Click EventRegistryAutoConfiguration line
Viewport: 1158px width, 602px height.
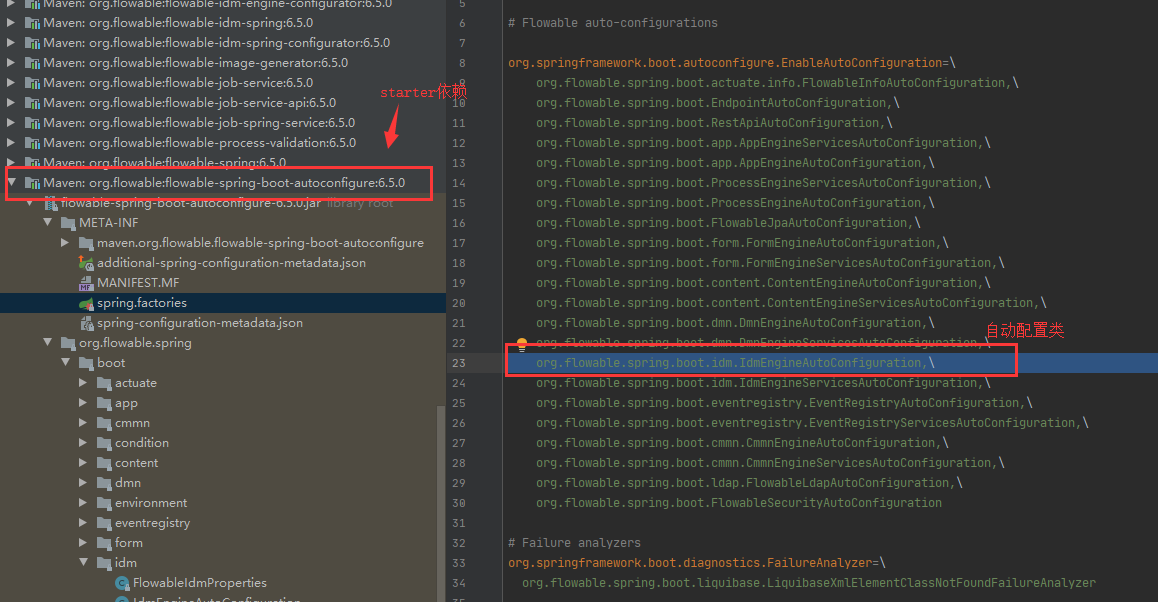pyautogui.click(x=784, y=403)
